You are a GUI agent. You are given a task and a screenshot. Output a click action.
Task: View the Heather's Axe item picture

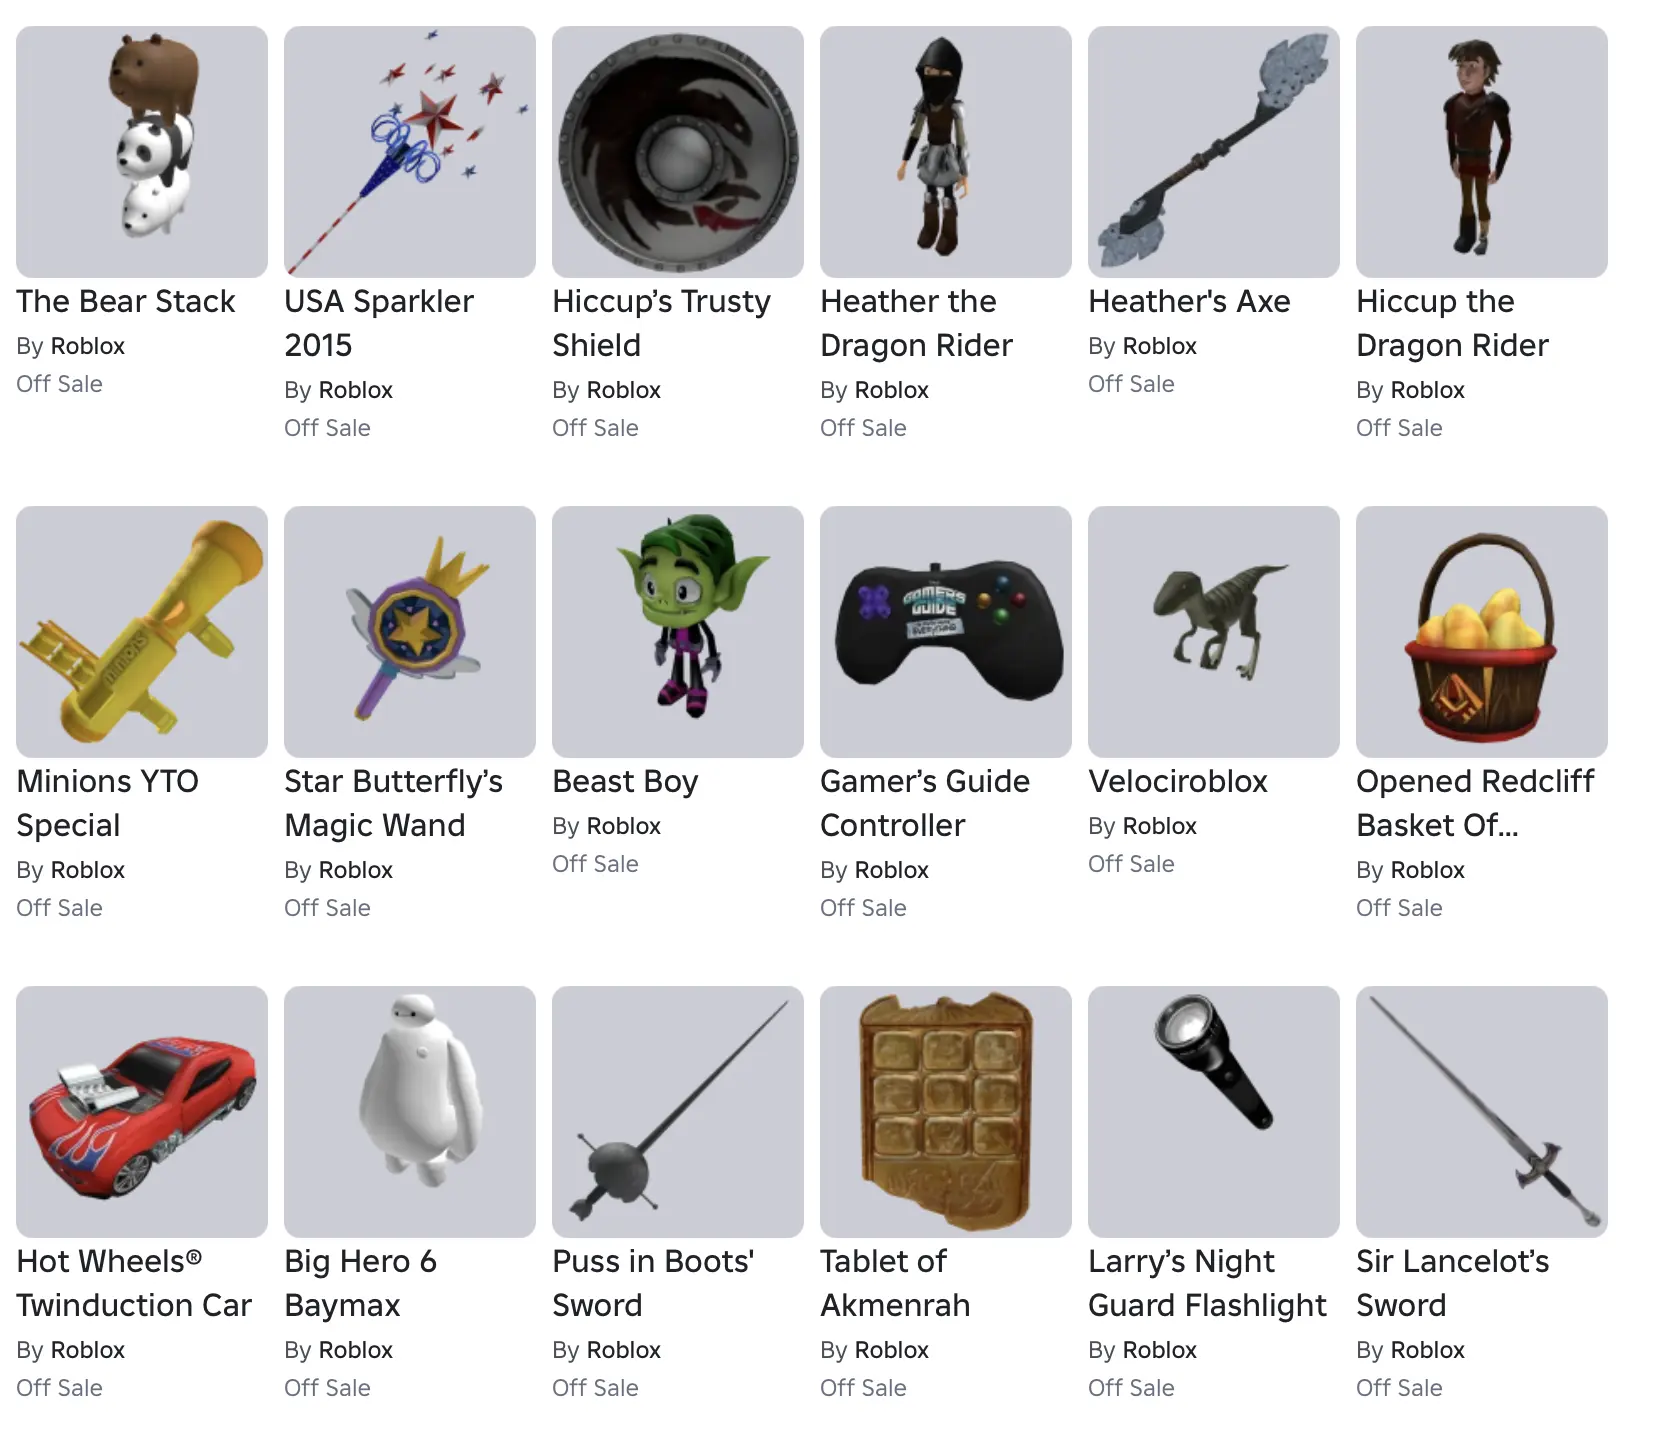click(1214, 152)
